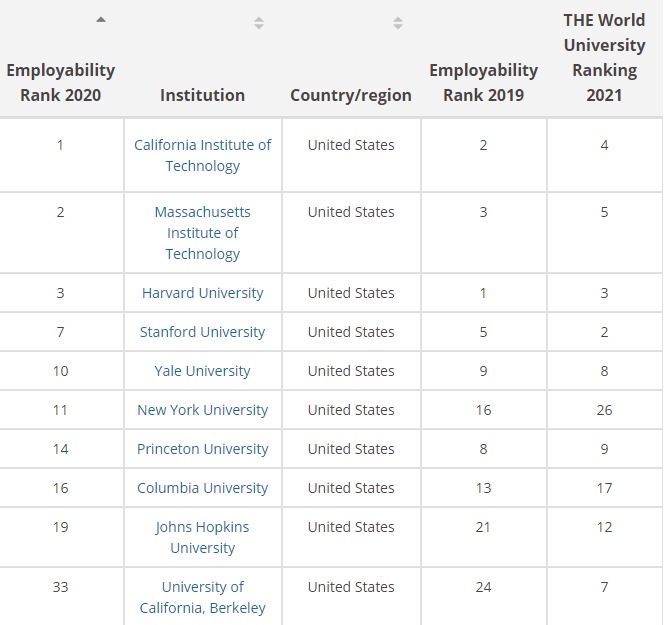Click the Institution column header text

coord(202,95)
